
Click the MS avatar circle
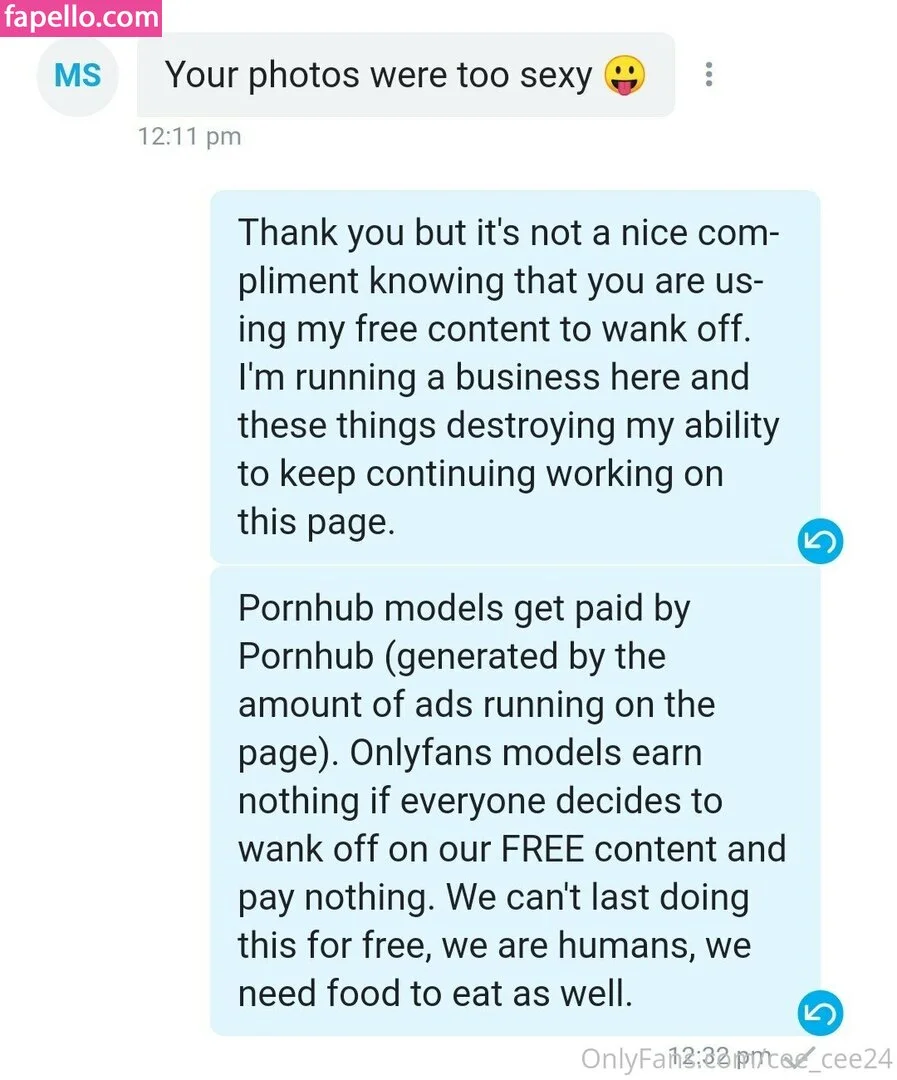pyautogui.click(x=77, y=76)
